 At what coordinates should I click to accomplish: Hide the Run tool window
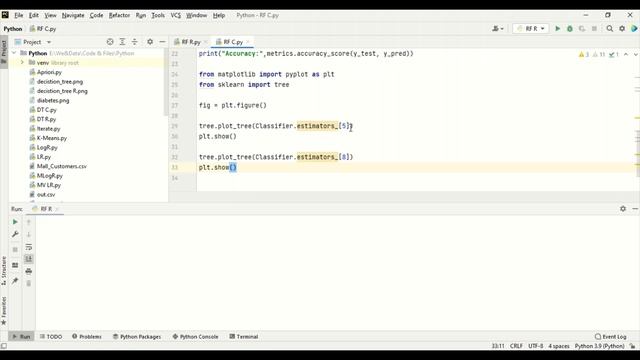pos(635,209)
